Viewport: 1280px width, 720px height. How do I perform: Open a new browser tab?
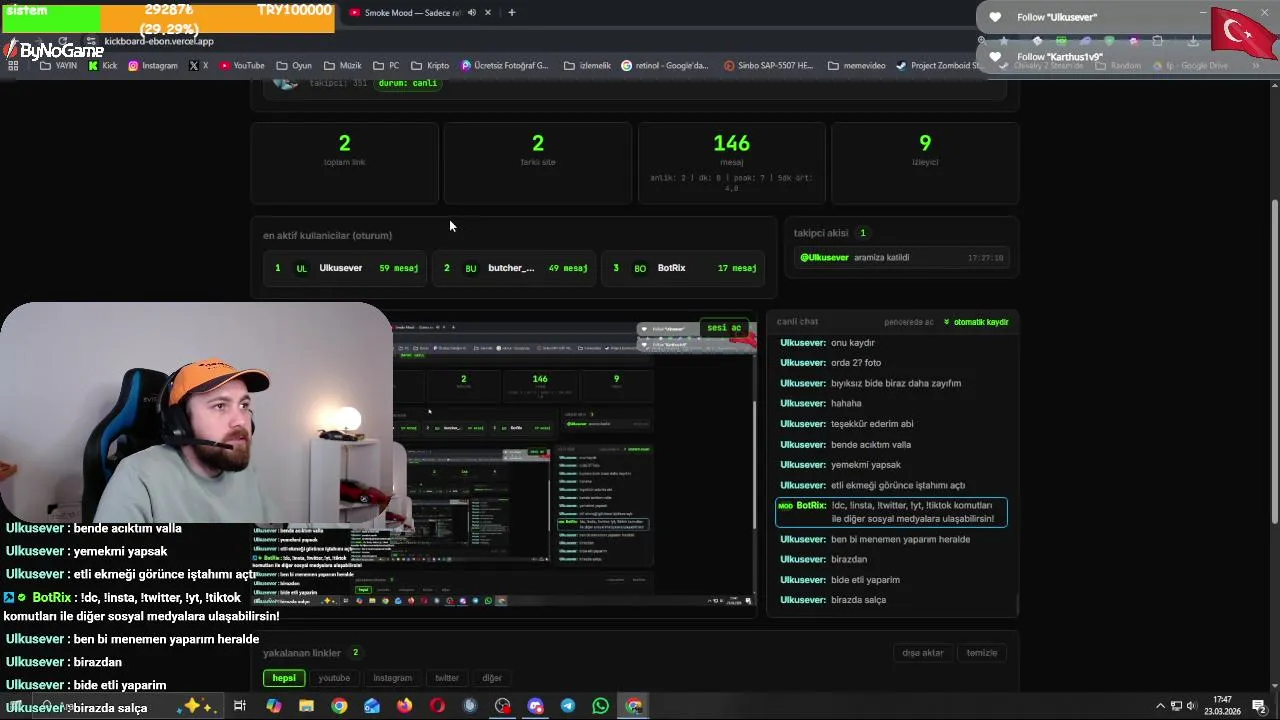coord(511,13)
